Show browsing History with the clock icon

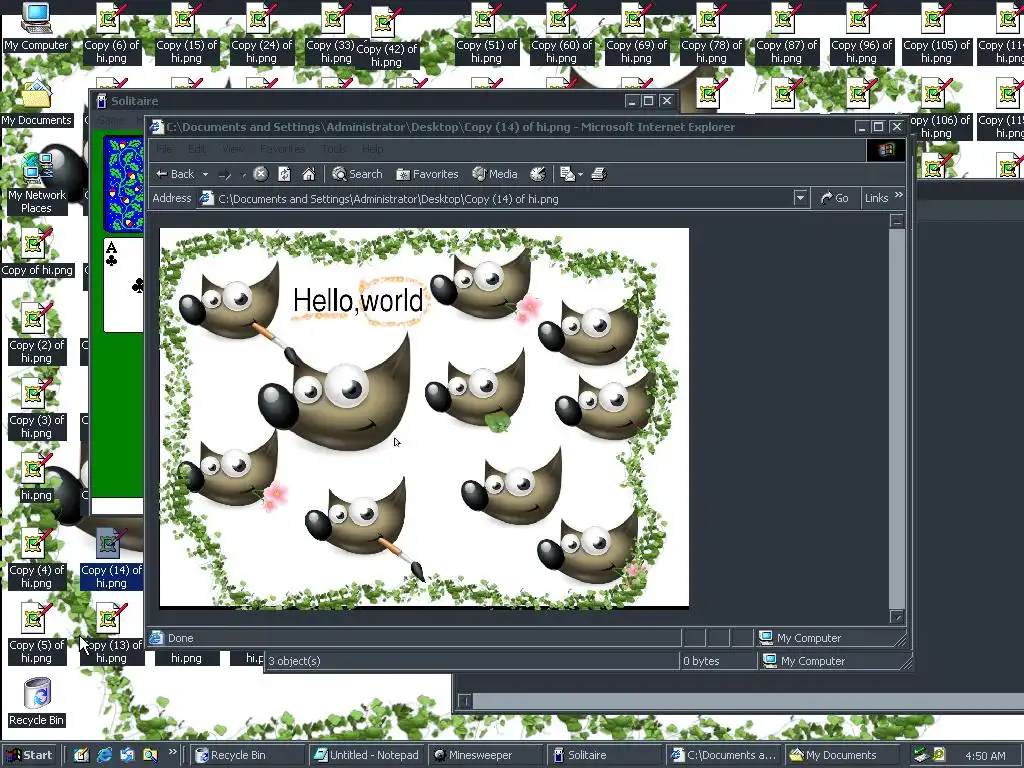click(537, 174)
